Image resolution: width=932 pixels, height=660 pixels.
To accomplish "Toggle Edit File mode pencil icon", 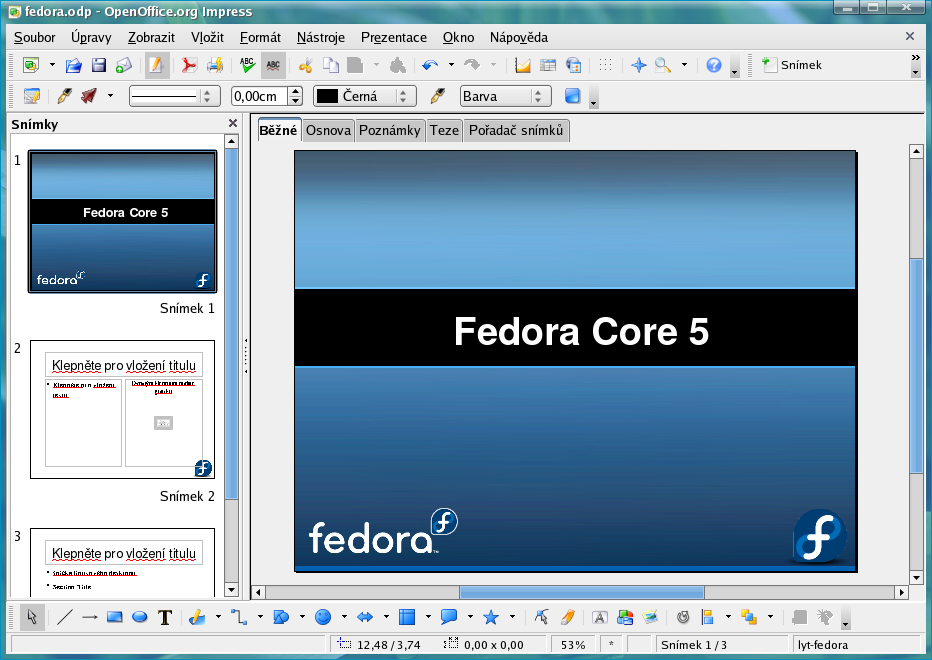I will coord(156,65).
